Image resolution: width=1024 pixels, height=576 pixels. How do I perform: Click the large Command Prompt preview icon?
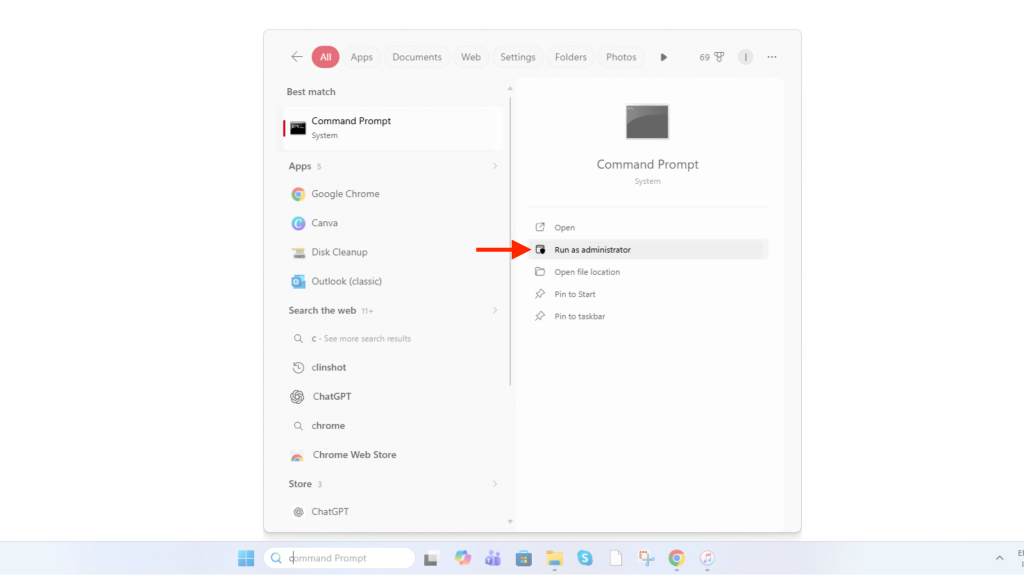point(647,121)
